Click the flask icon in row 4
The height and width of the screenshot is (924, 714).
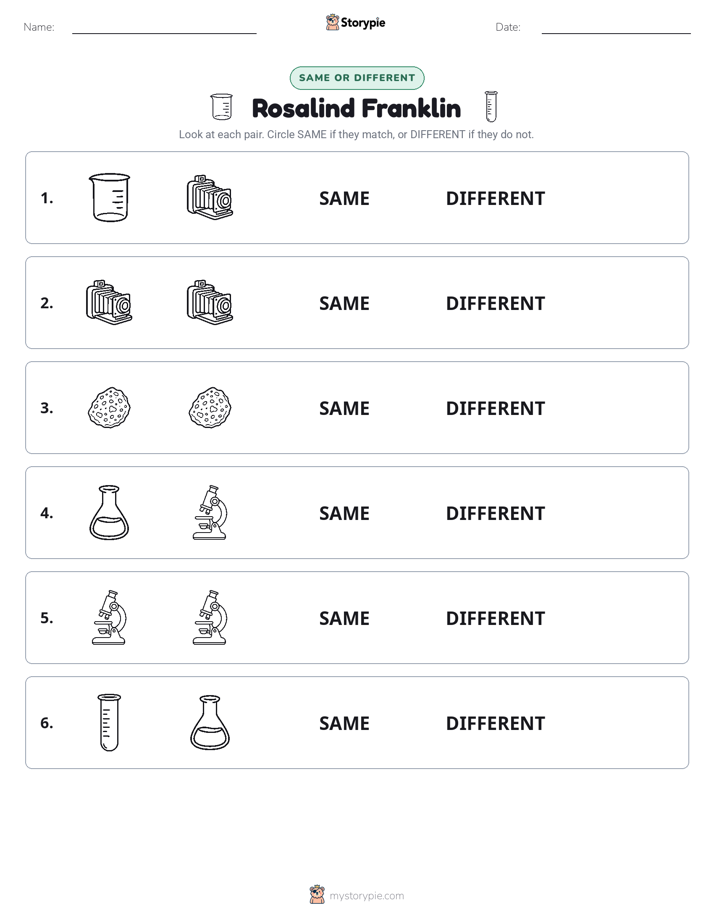click(x=109, y=513)
